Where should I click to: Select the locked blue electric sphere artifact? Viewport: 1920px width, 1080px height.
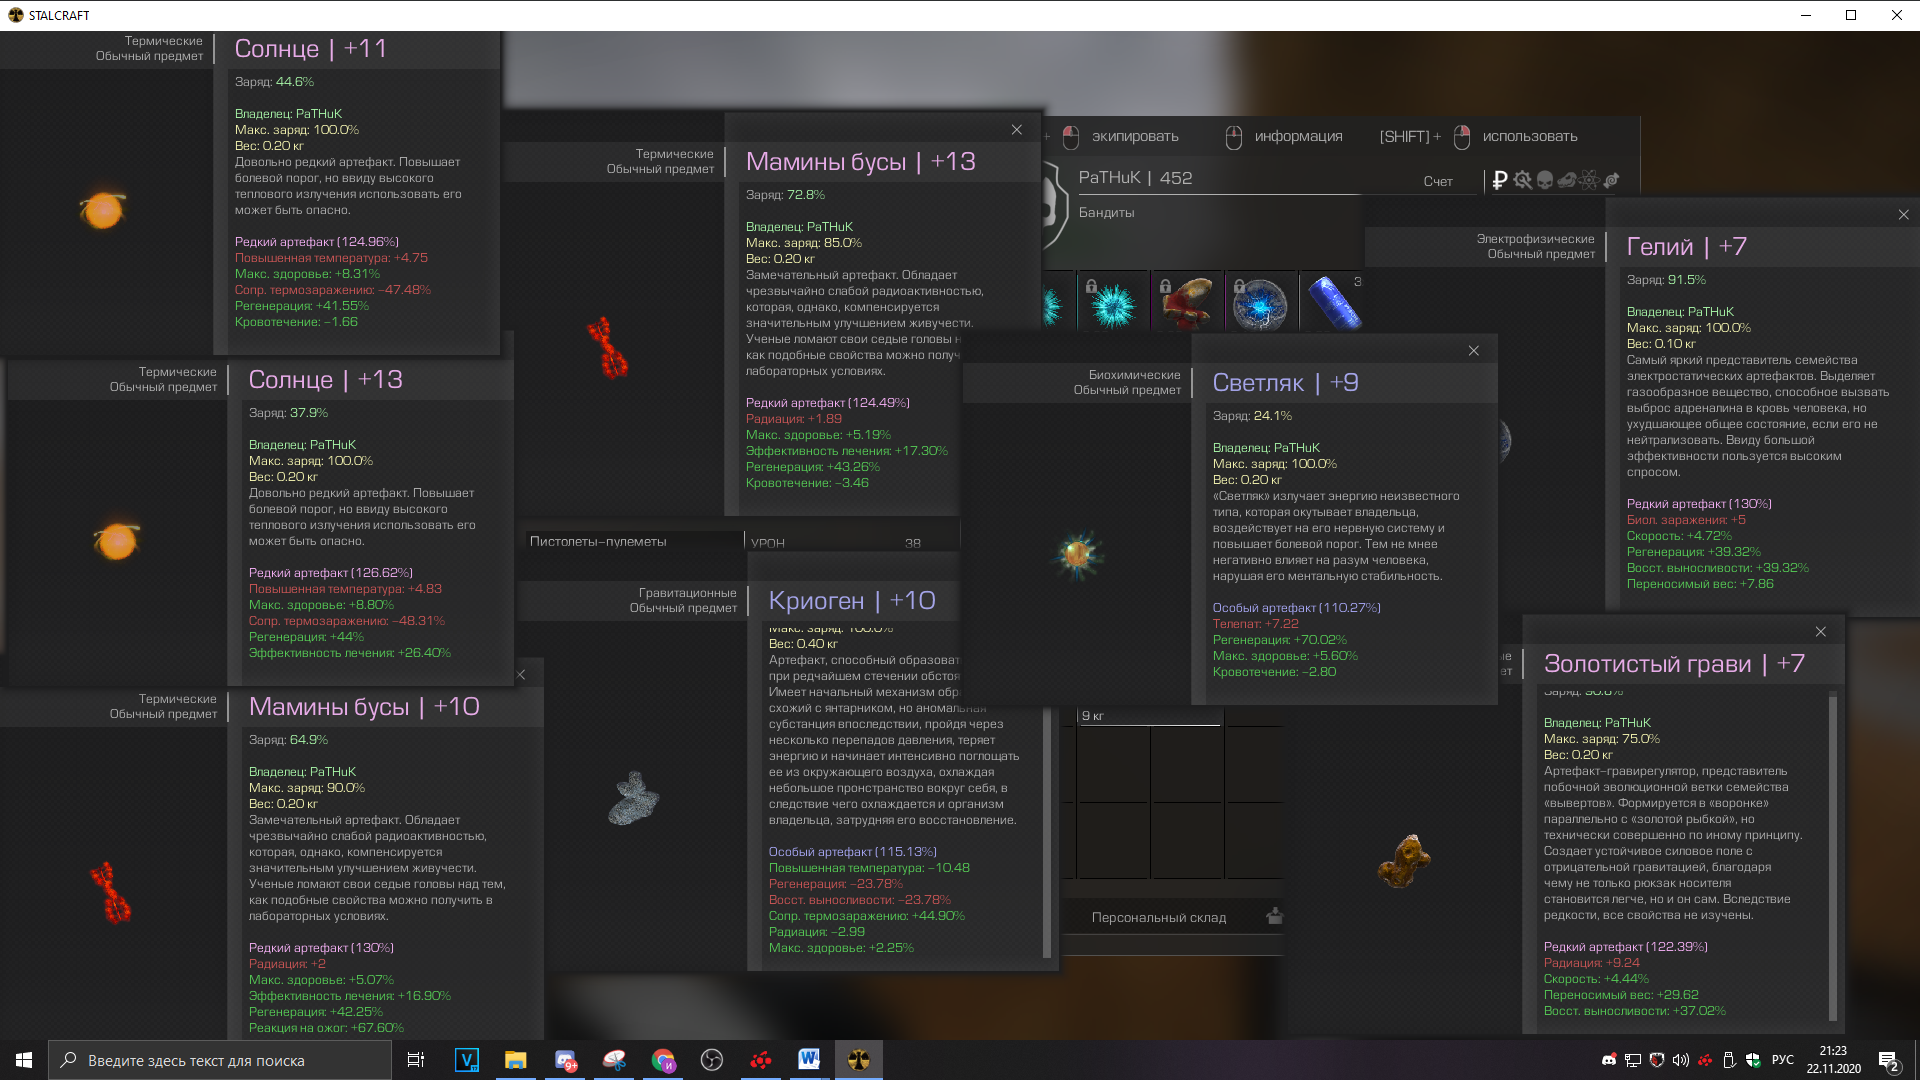pos(1261,302)
